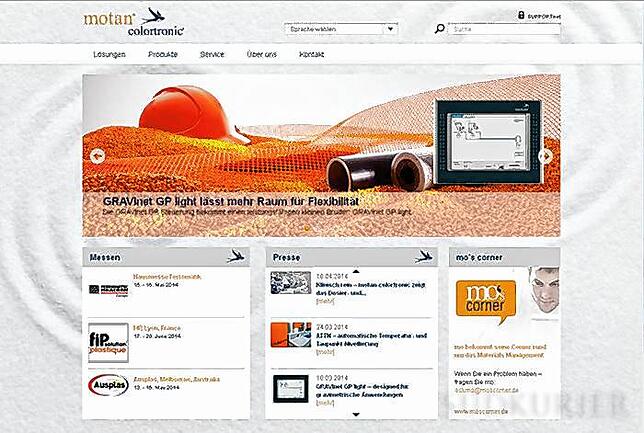Open the Sprache wählen language dropdown
644x433 pixels.
341,29
